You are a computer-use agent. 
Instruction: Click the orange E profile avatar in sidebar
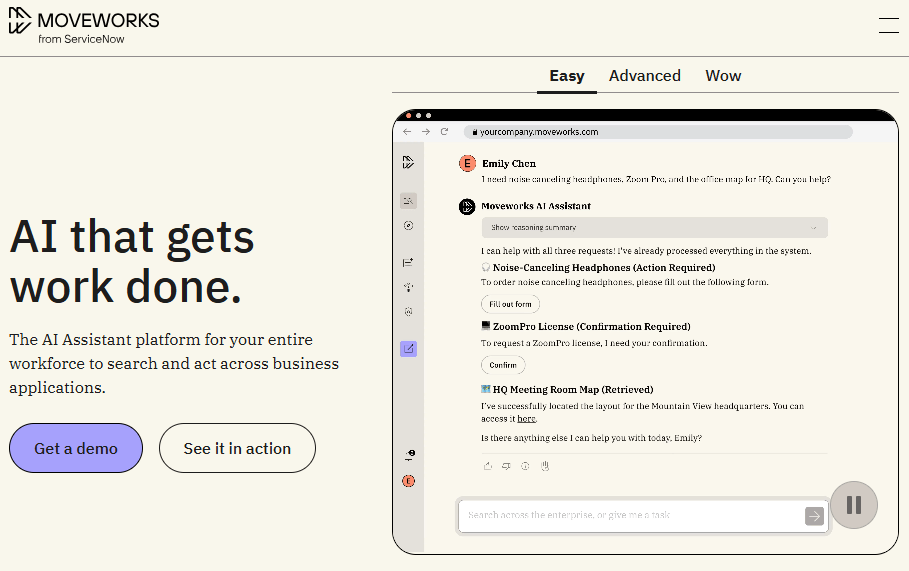click(x=408, y=481)
